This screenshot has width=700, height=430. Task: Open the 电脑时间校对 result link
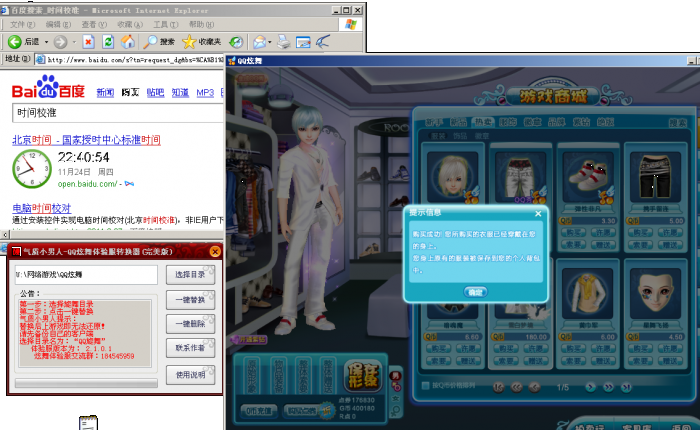[42, 208]
